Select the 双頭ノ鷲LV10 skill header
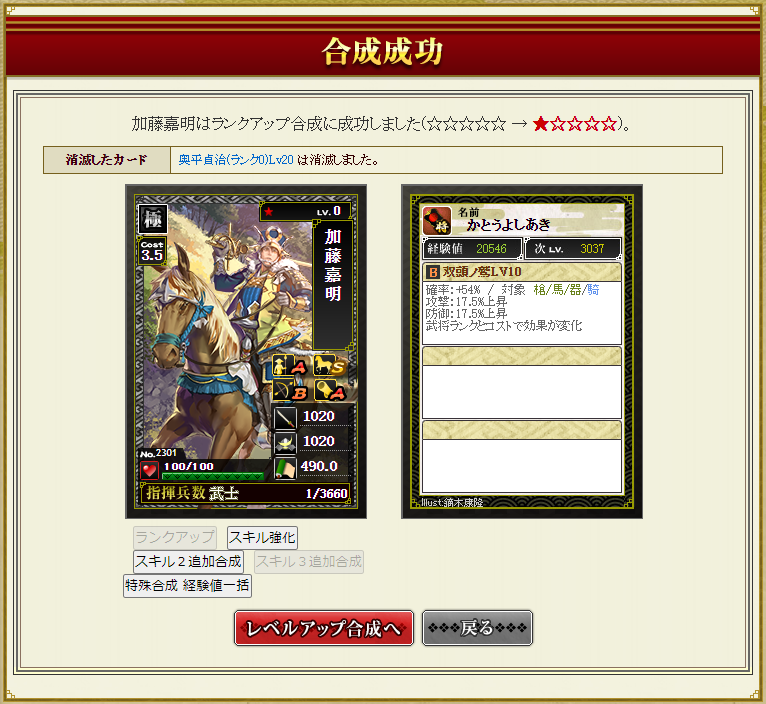 click(x=522, y=272)
